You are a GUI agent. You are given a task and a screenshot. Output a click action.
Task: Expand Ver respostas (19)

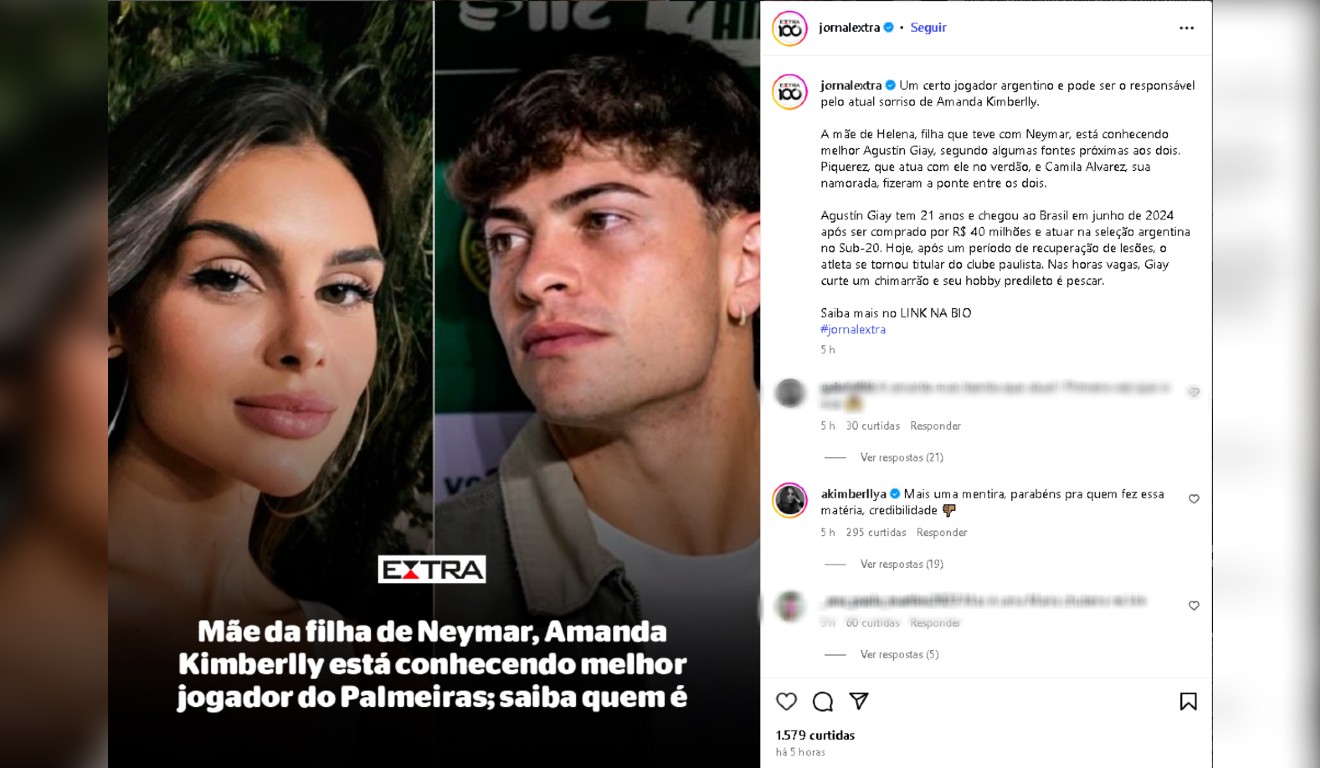(901, 564)
